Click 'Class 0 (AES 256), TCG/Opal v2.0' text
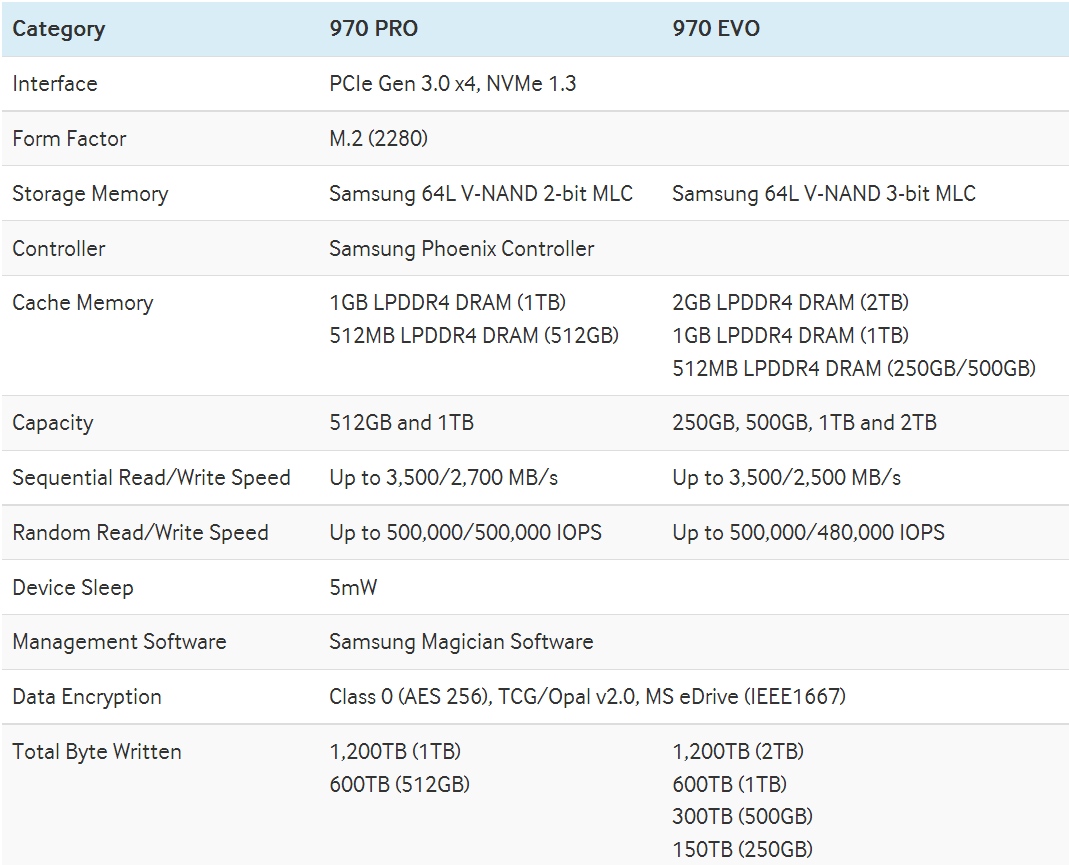Screen dimensions: 1069x865 [484, 697]
